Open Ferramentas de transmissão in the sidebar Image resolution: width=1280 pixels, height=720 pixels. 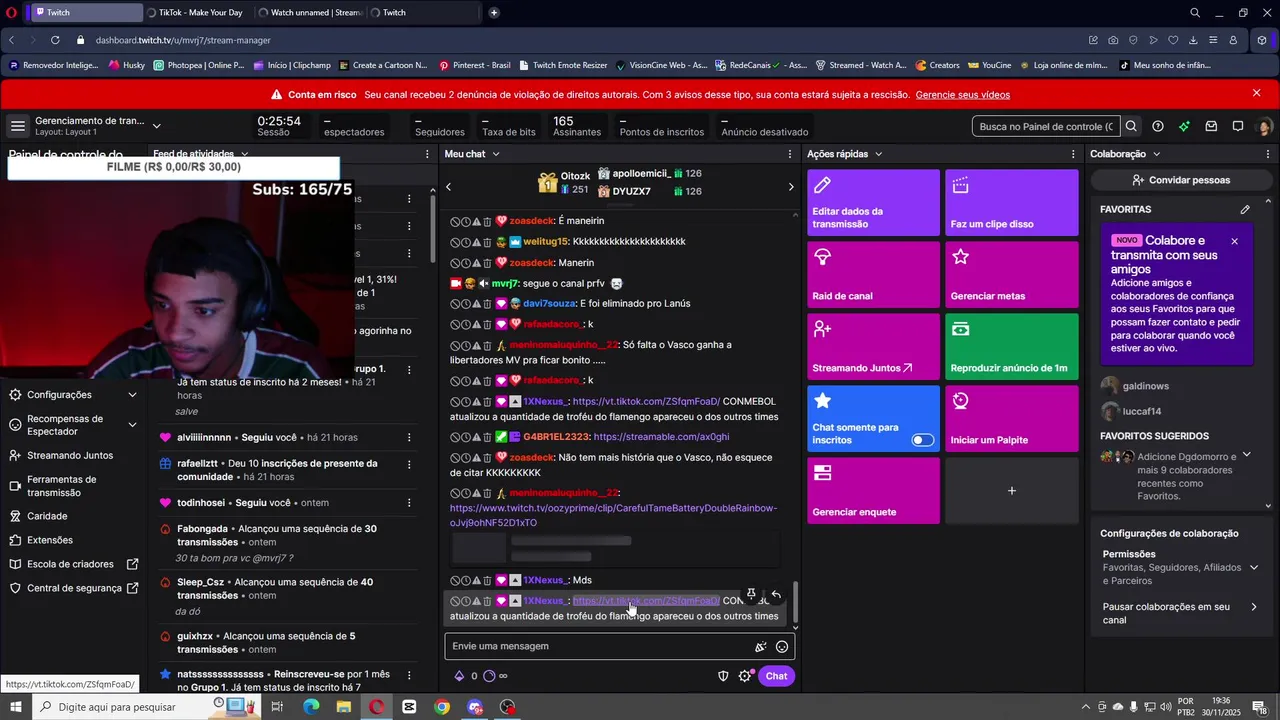pyautogui.click(x=61, y=486)
